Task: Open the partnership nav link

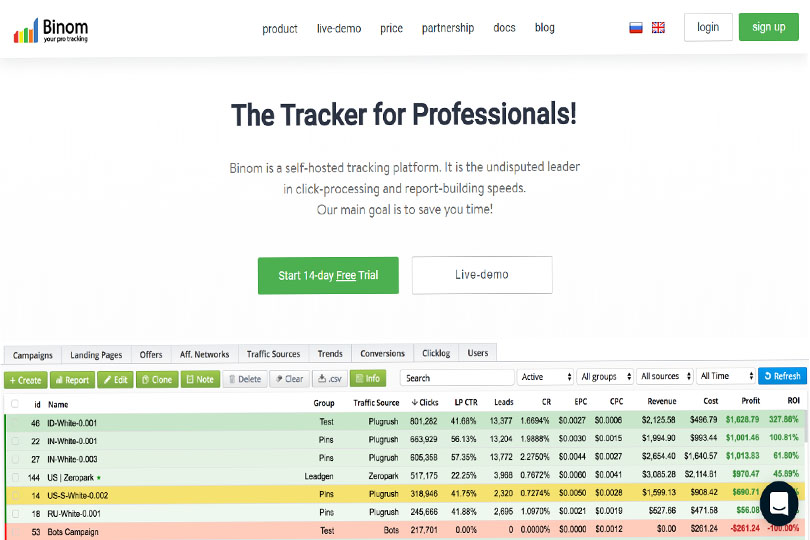Action: click(448, 28)
